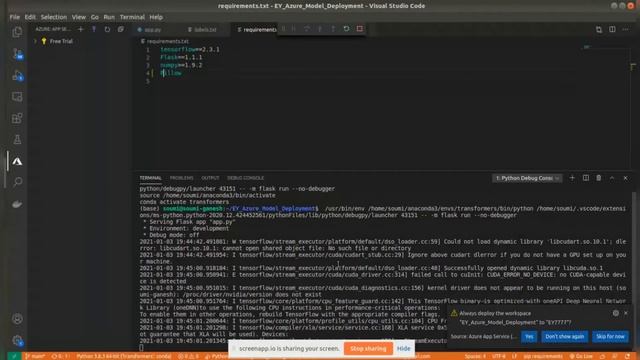Open the File menu

[15, 17]
